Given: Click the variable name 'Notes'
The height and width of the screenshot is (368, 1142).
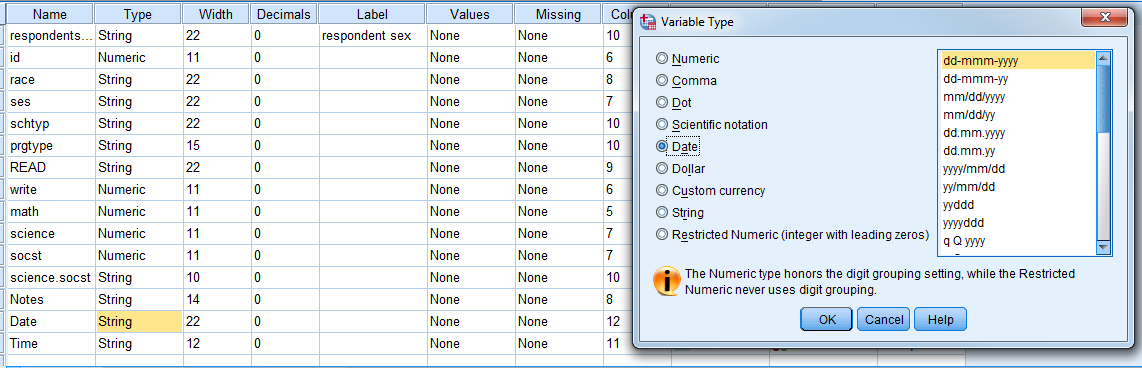Looking at the screenshot, I should coord(26,300).
